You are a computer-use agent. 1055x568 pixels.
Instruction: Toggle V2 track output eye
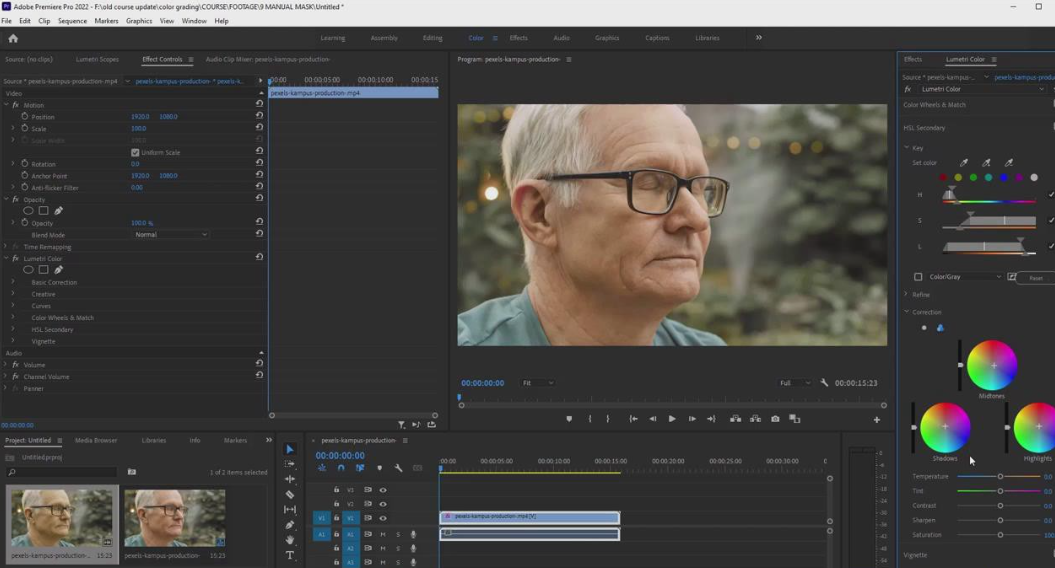pyautogui.click(x=383, y=504)
